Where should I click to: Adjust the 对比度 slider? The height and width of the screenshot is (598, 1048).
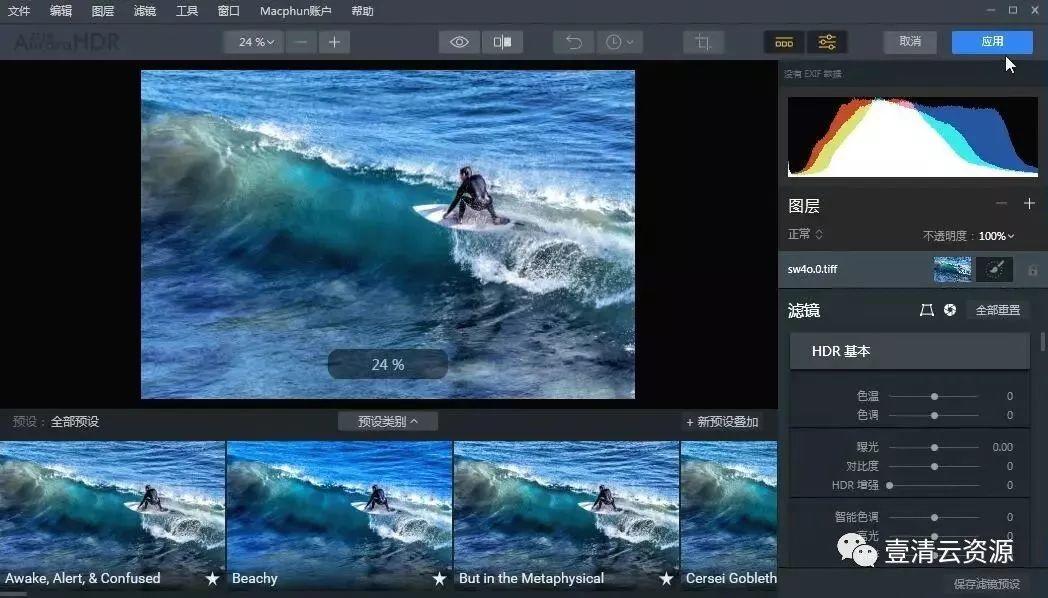click(934, 466)
